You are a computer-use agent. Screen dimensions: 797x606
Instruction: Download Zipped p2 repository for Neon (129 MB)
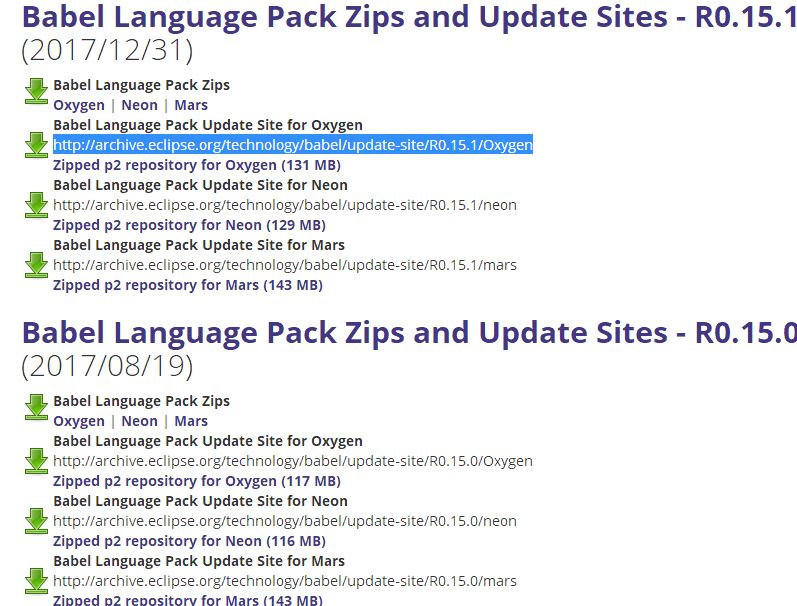189,225
